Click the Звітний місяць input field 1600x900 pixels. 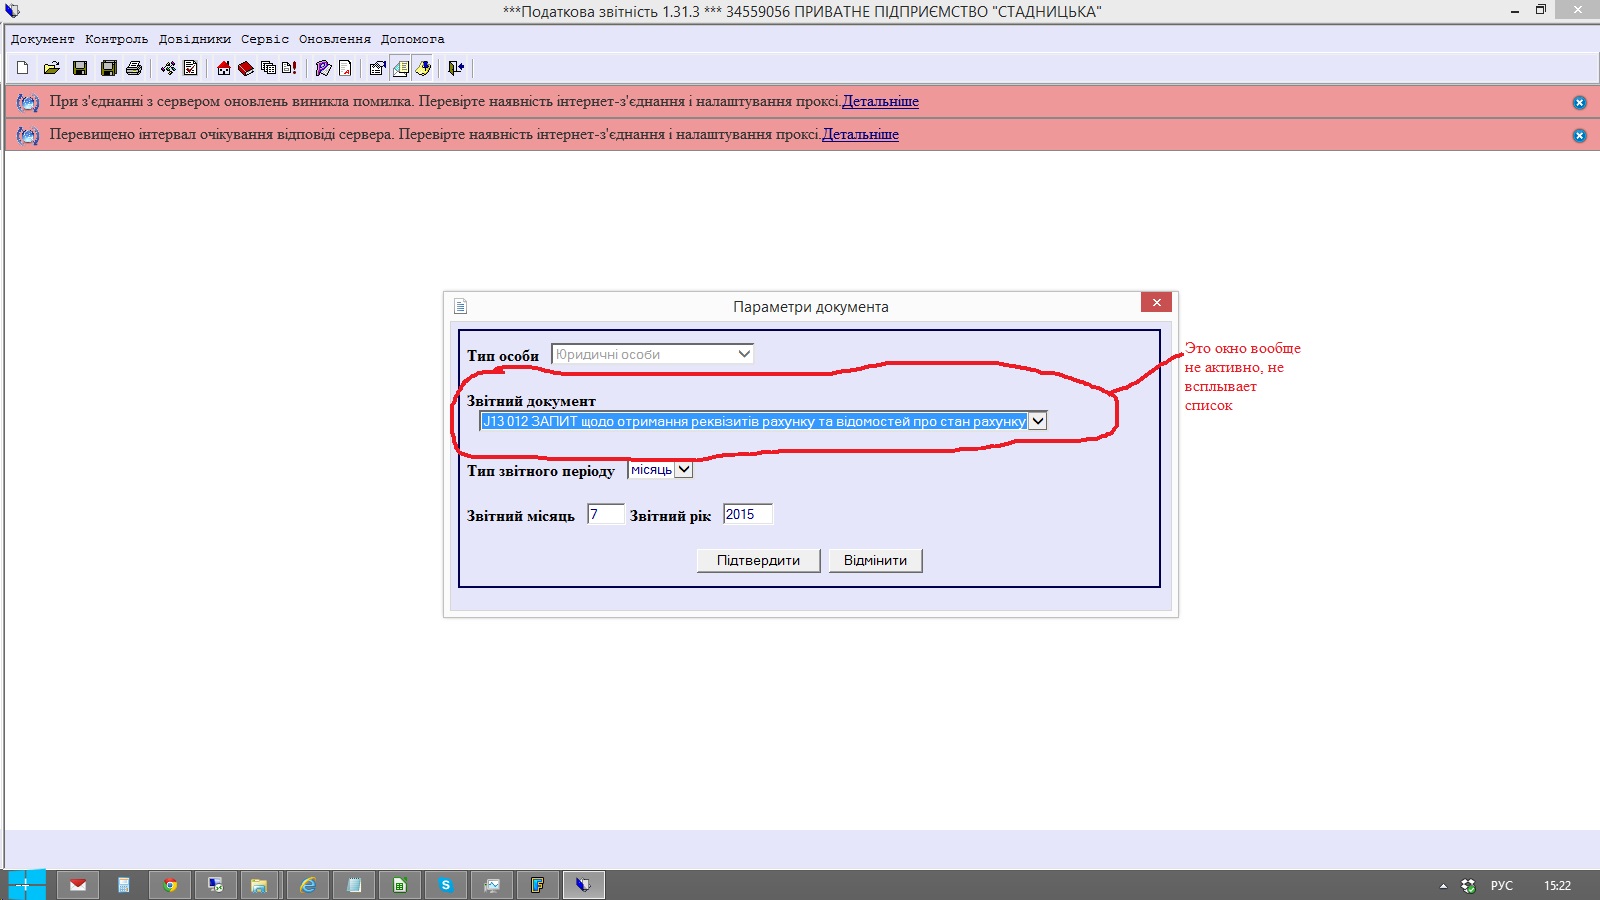click(605, 514)
